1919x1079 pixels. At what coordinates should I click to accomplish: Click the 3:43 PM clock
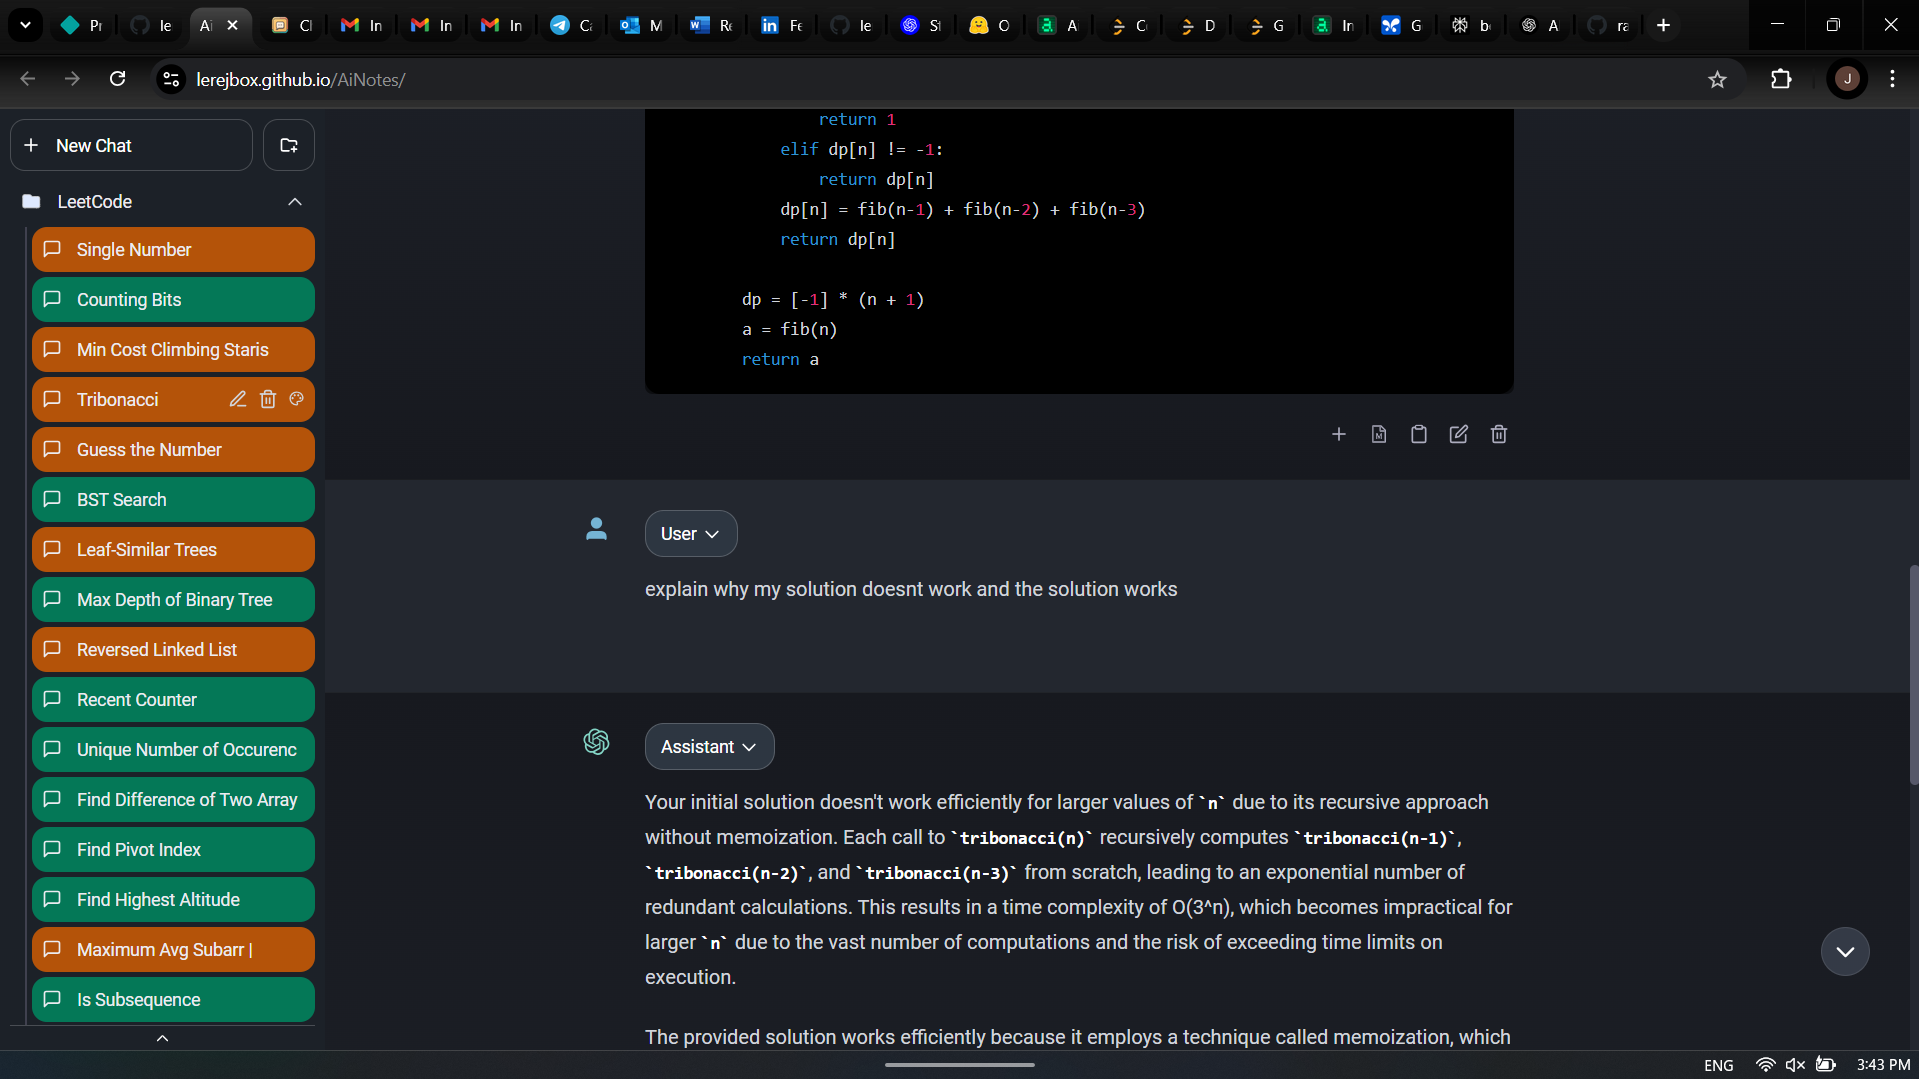[1882, 1065]
